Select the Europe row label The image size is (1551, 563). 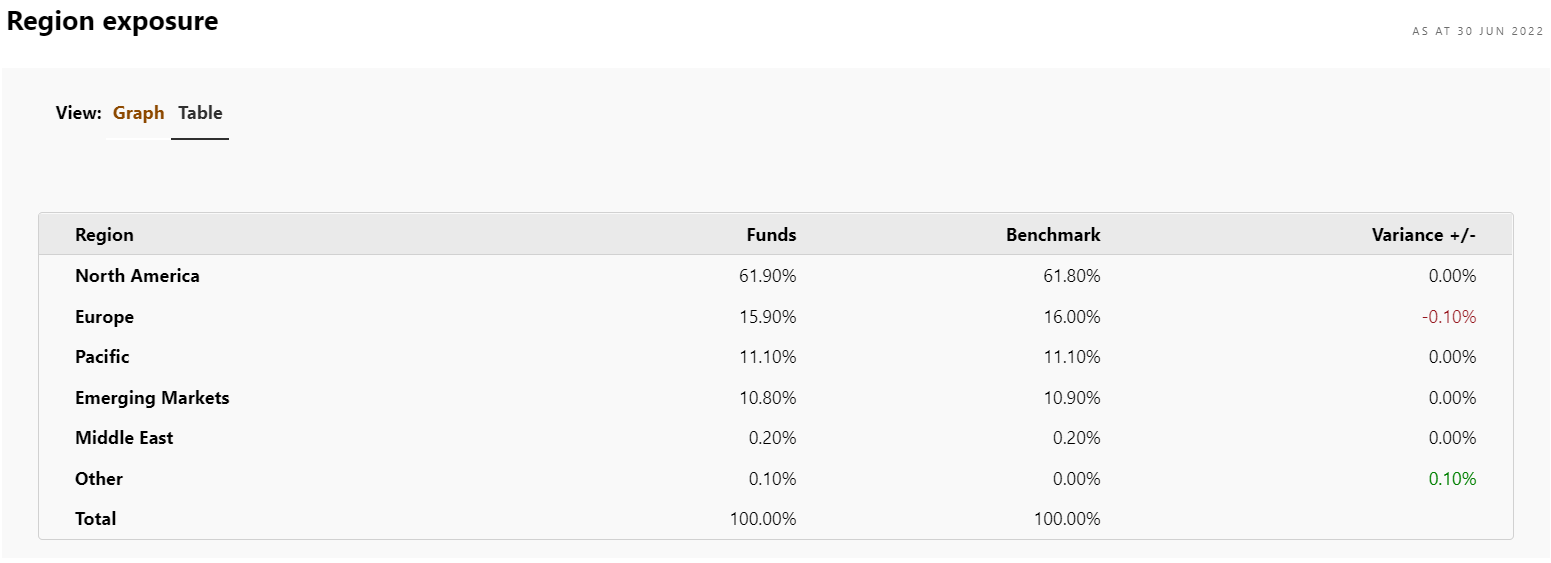(104, 317)
